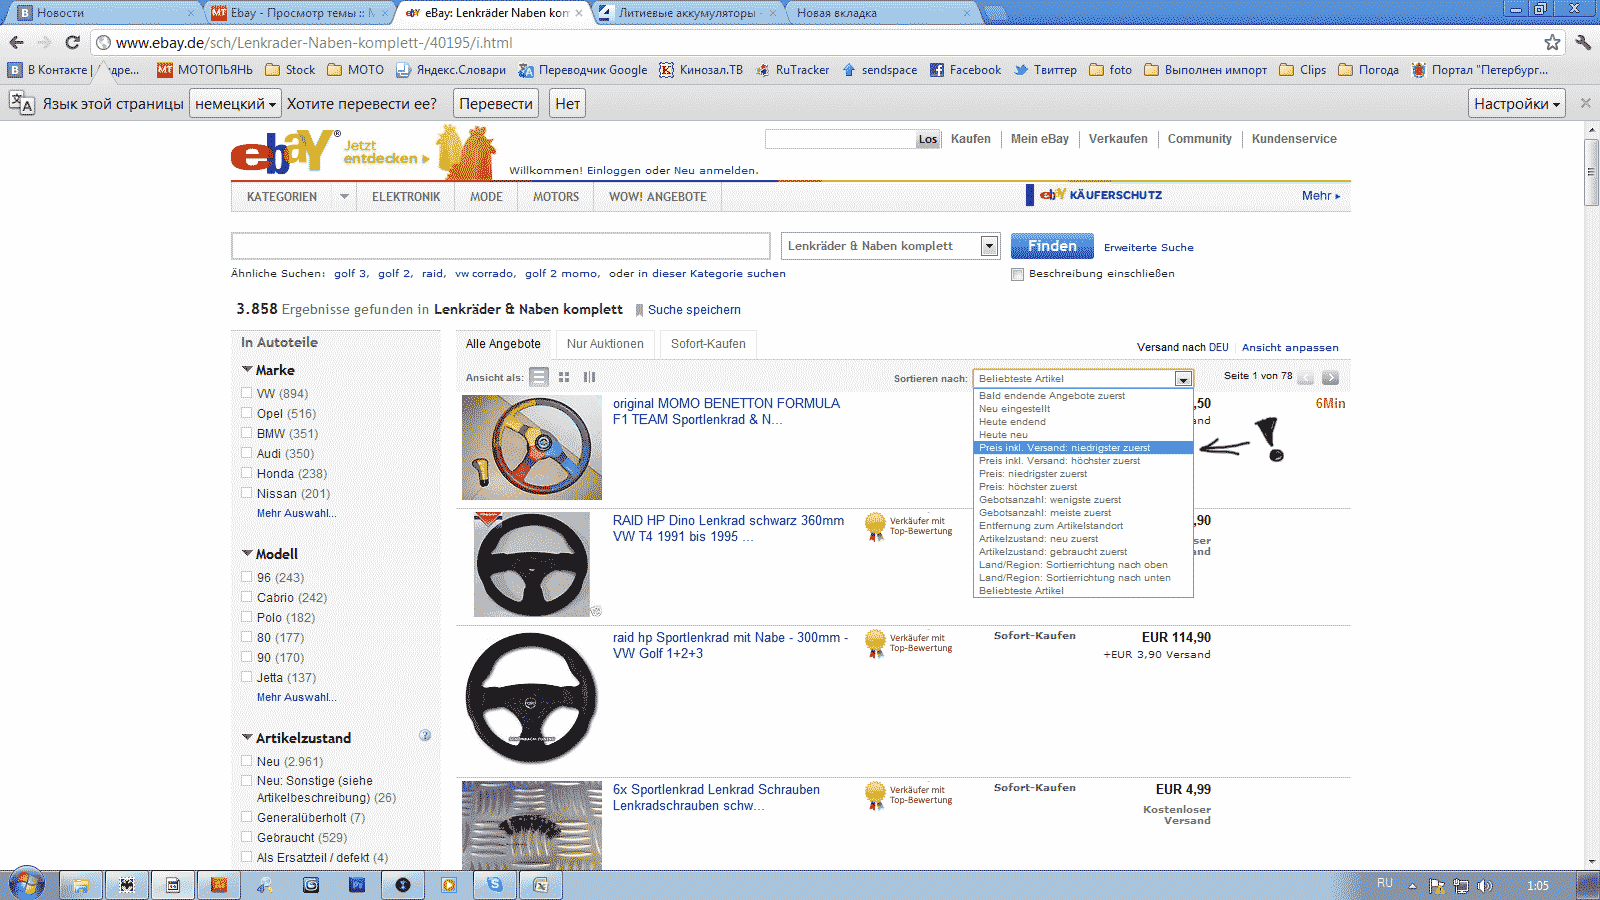
Task: Open the category dropdown next to search
Action: click(x=989, y=246)
